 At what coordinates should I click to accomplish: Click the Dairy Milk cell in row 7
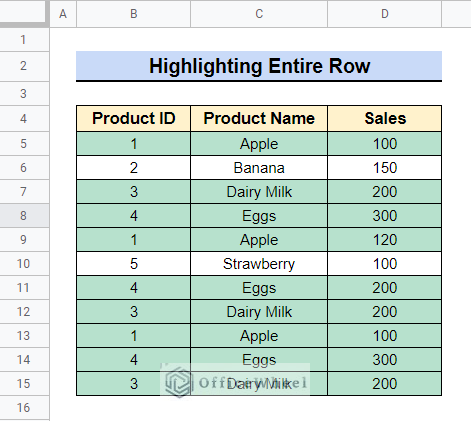259,192
